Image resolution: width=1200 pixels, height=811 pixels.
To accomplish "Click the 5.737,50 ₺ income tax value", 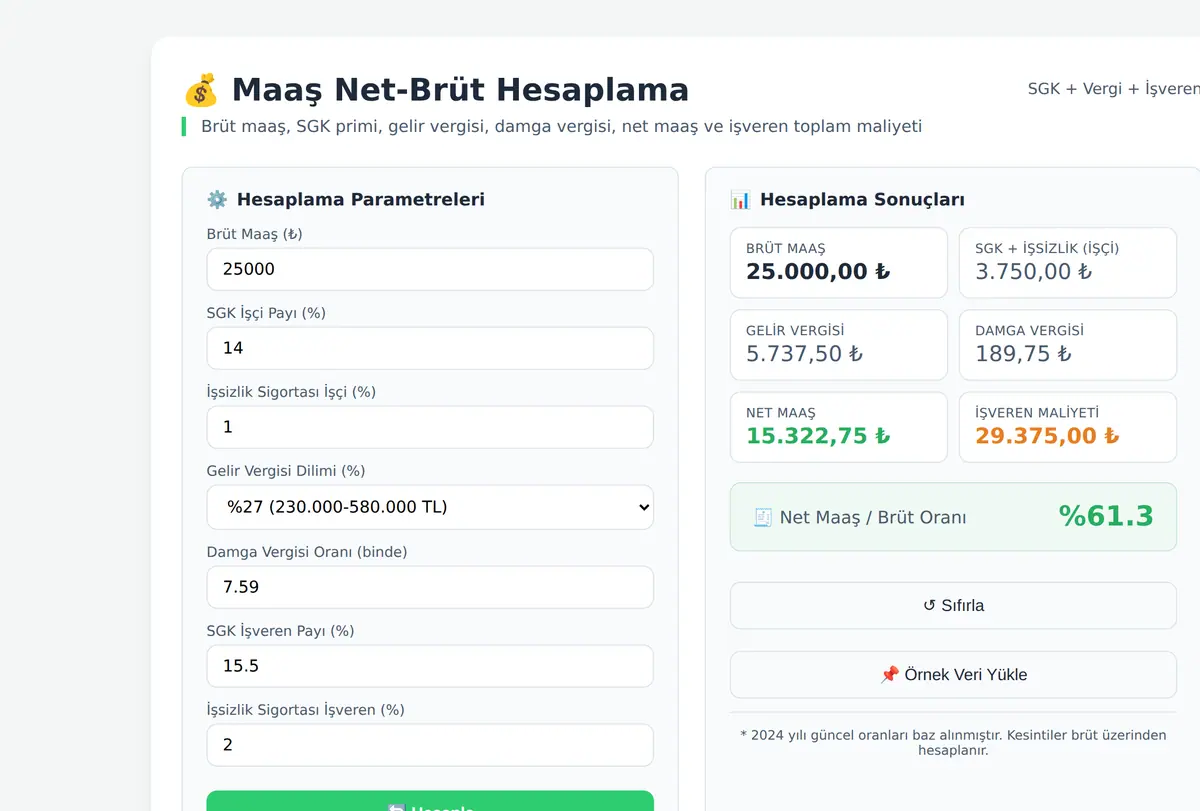I will pos(804,354).
